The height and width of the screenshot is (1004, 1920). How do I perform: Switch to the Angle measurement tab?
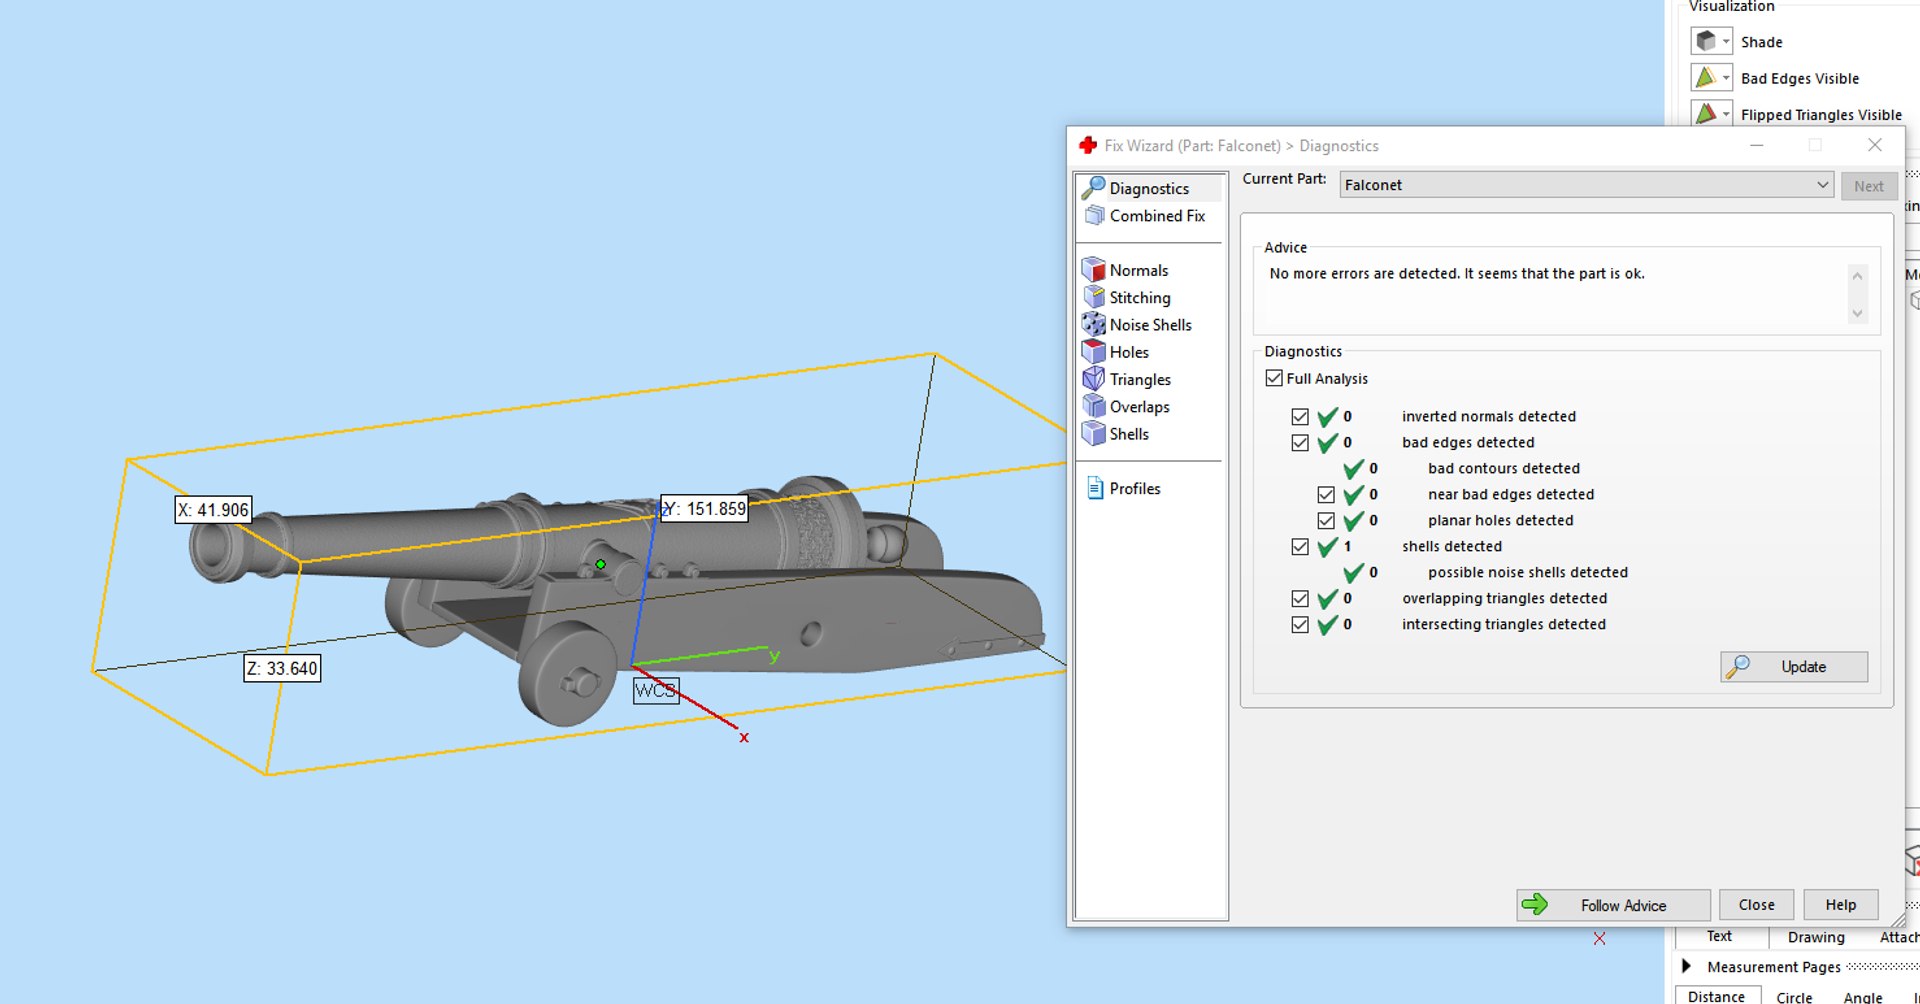[1862, 997]
